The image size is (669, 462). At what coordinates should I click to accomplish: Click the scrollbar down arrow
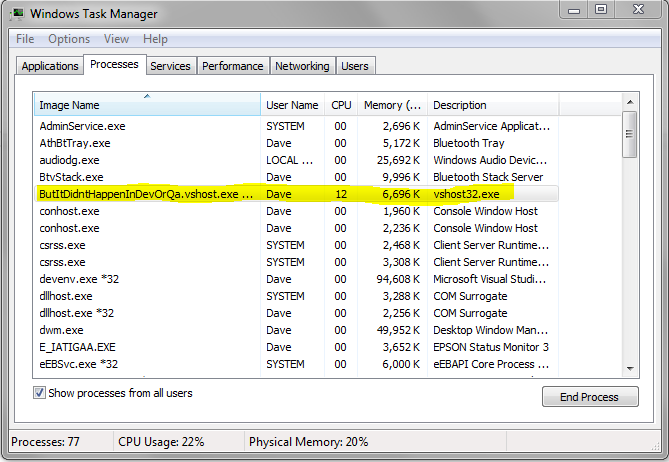pos(630,369)
